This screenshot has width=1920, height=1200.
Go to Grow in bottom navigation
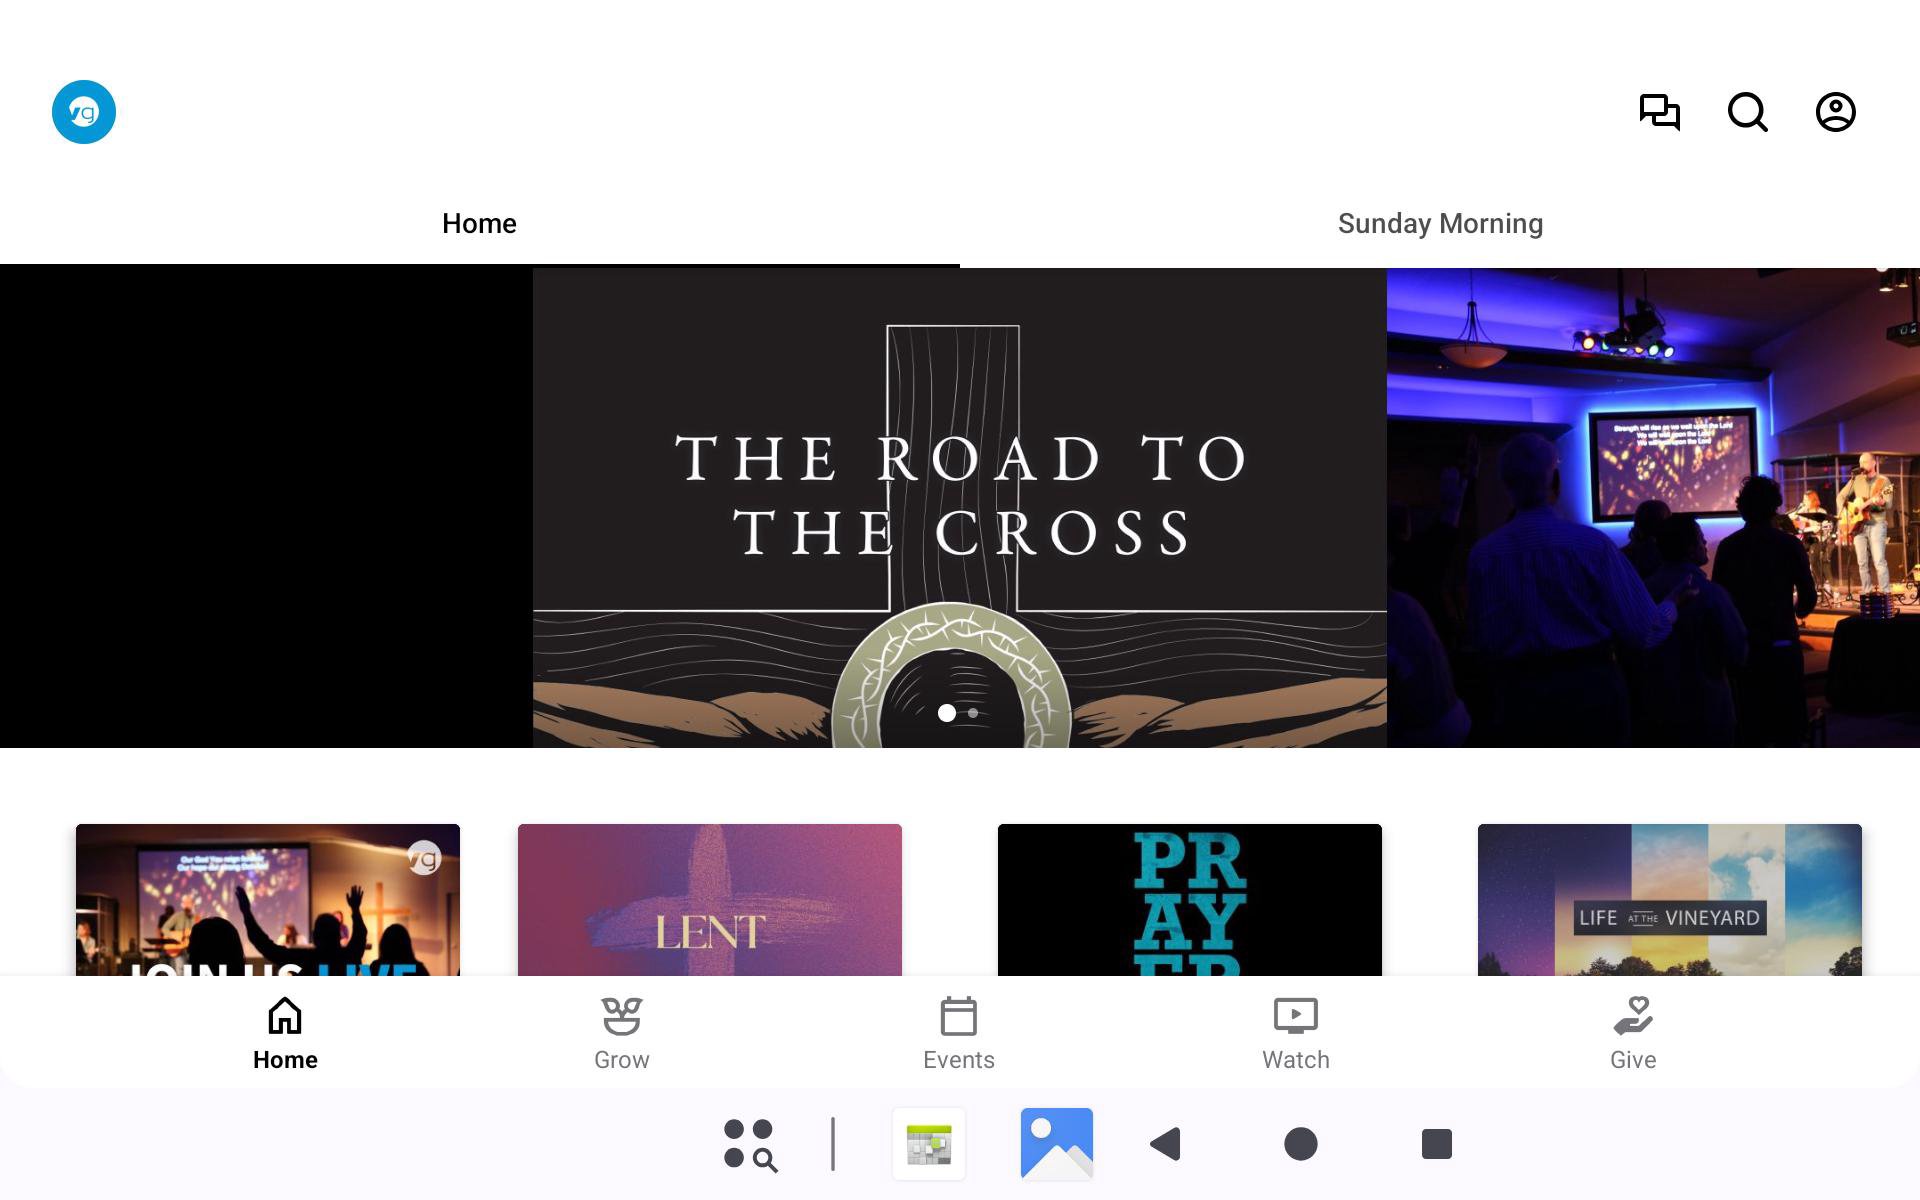621,1034
